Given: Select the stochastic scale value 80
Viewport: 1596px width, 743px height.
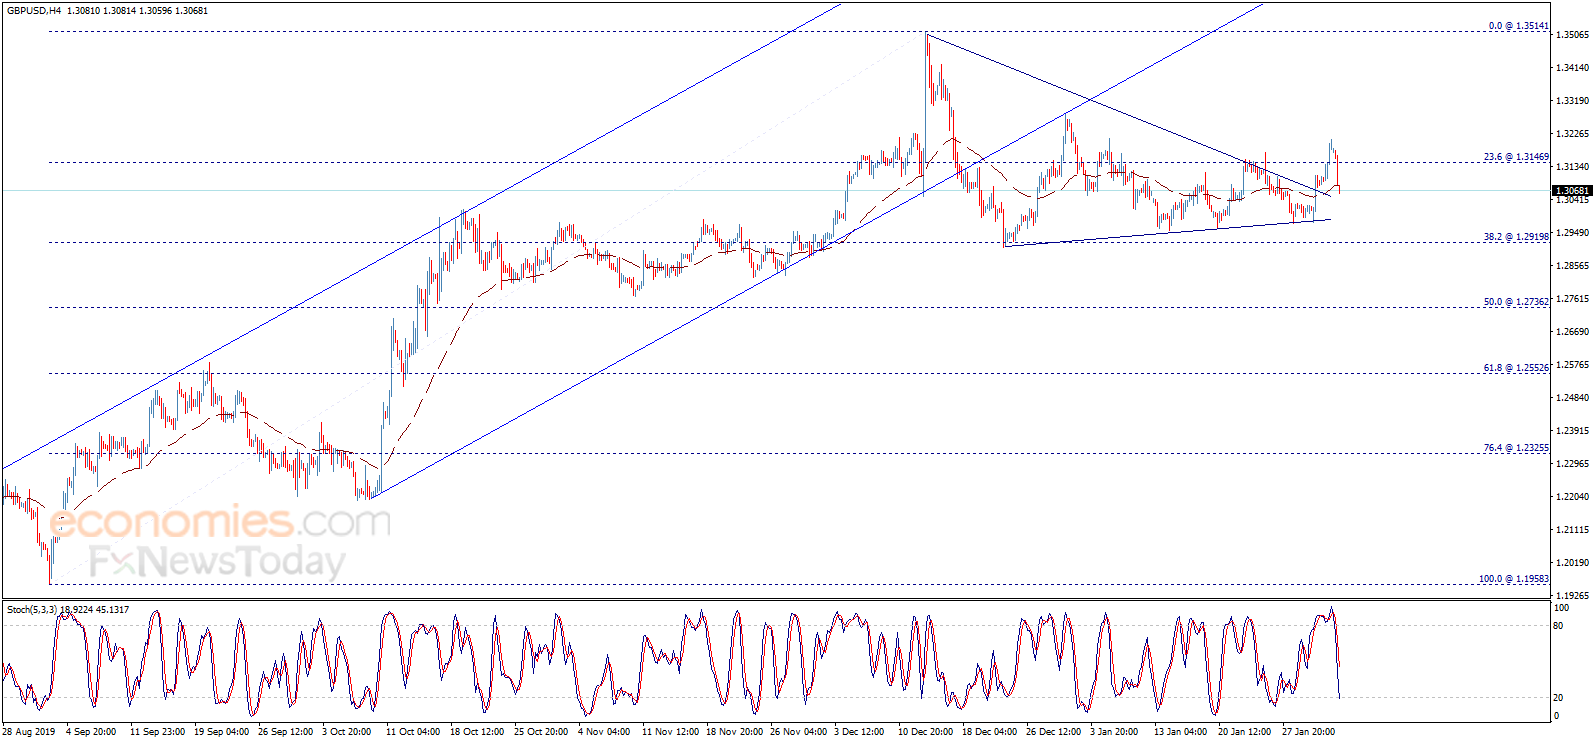Looking at the screenshot, I should click(1558, 626).
